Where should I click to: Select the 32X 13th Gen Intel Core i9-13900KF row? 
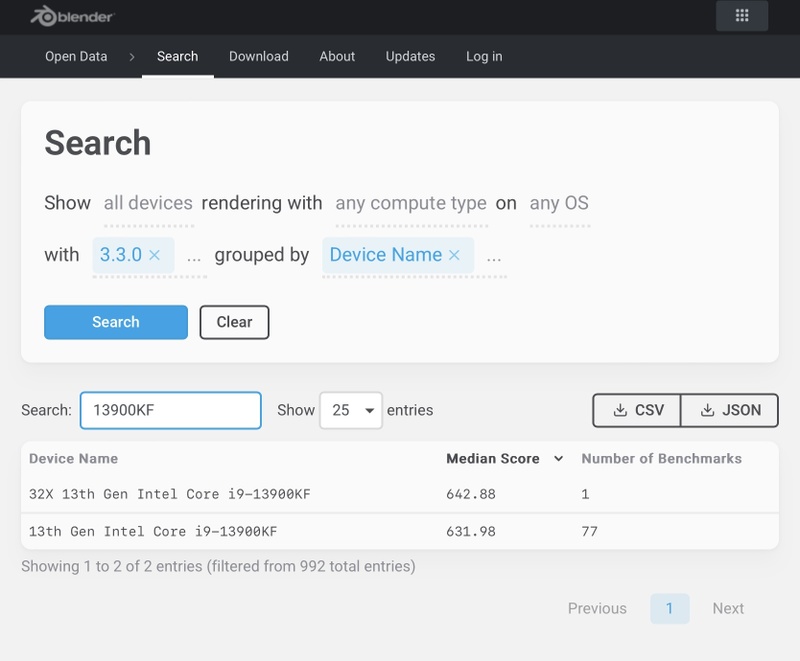click(x=399, y=494)
